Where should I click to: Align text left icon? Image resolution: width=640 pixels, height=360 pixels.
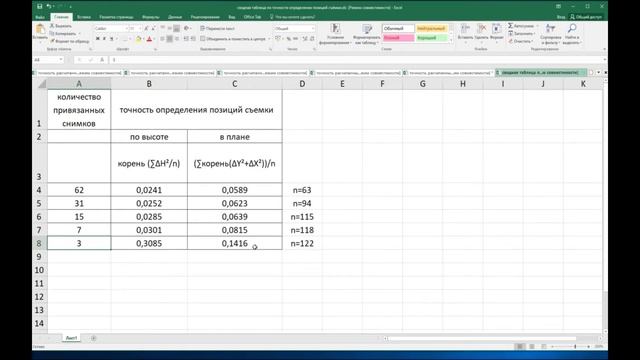162,39
